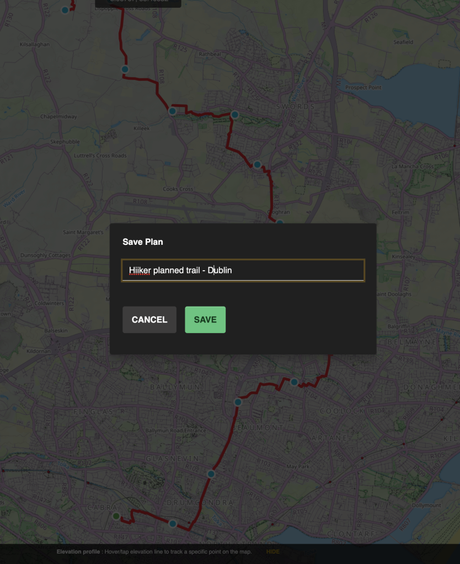
Task: Click the green SAVE button
Action: (205, 320)
